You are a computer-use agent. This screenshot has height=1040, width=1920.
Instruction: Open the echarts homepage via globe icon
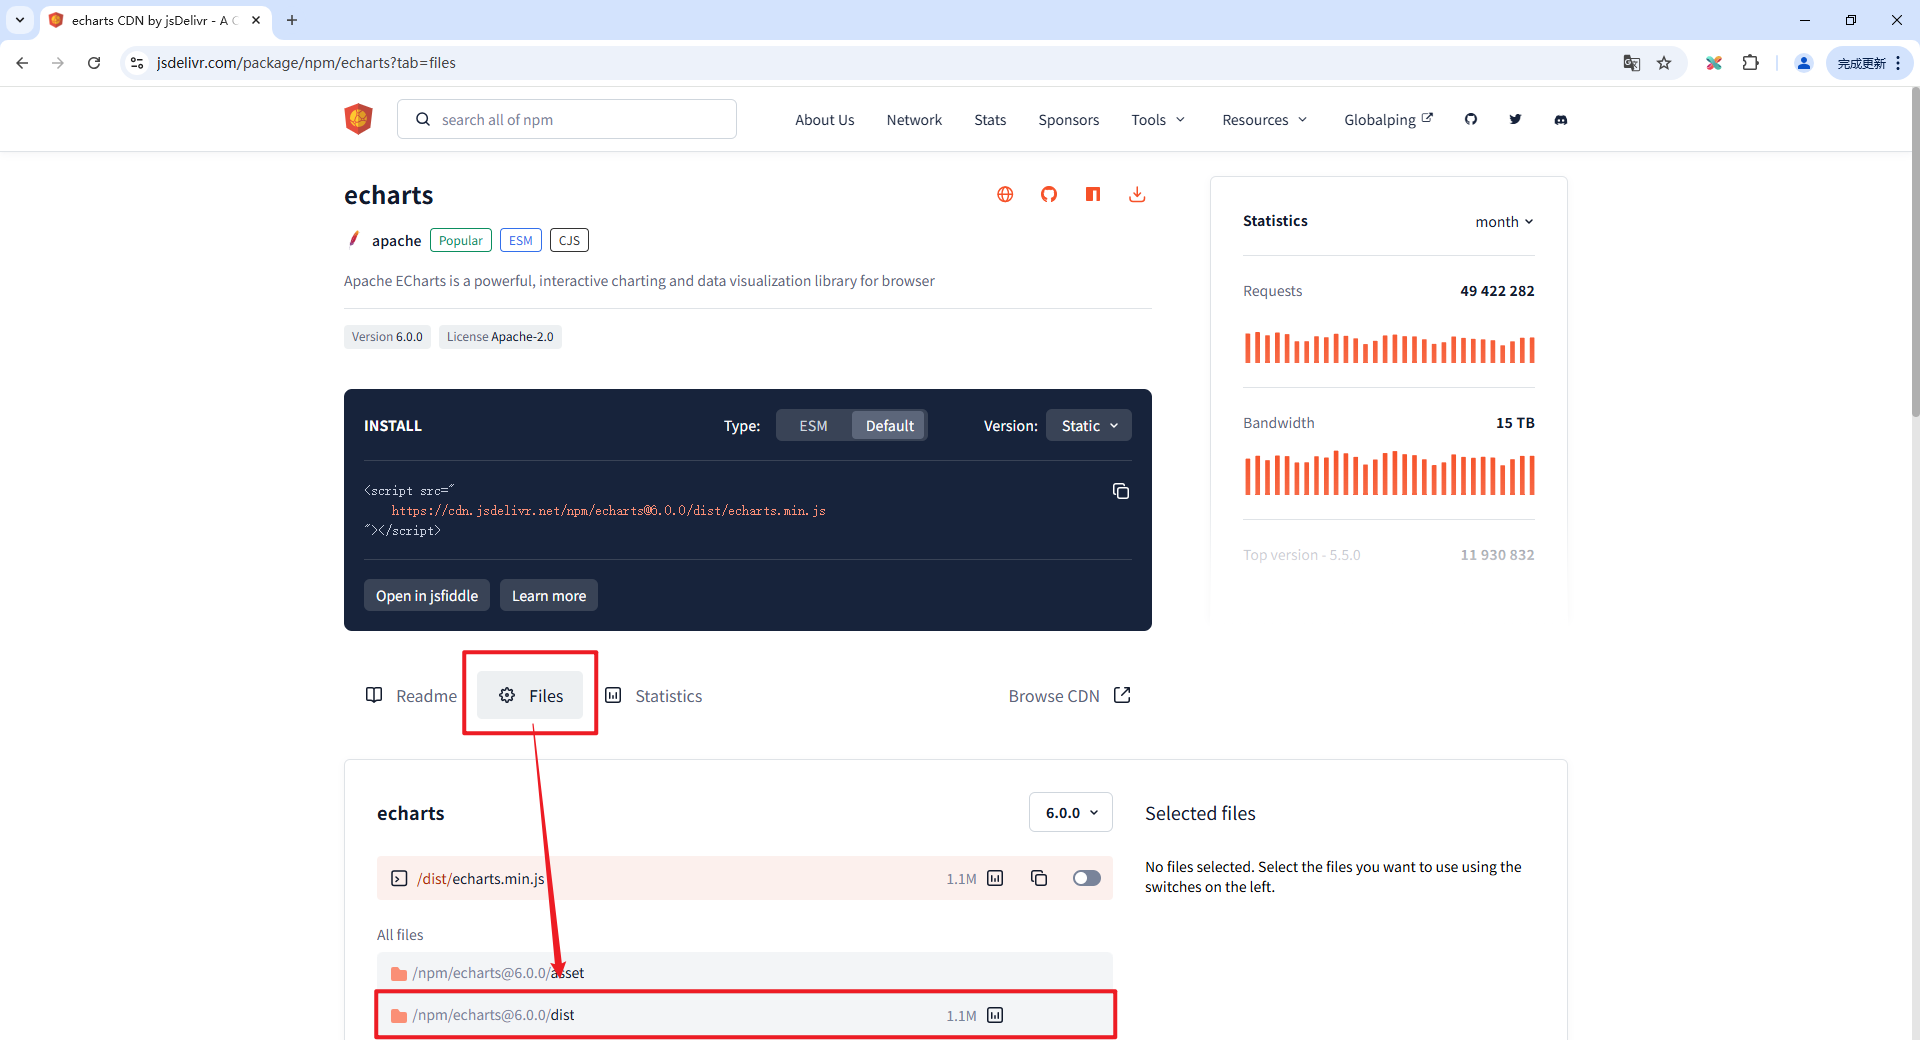click(x=1004, y=194)
